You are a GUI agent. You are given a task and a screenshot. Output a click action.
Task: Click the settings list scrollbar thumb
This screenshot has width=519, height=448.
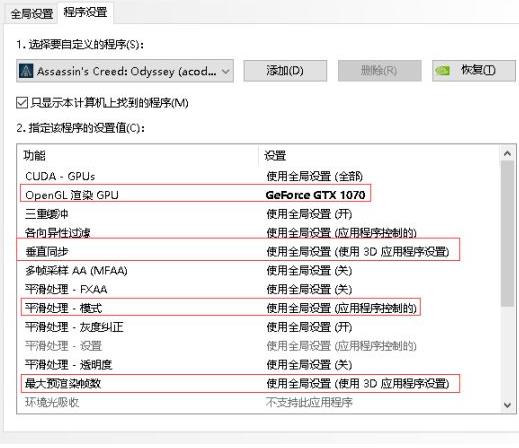[508, 233]
